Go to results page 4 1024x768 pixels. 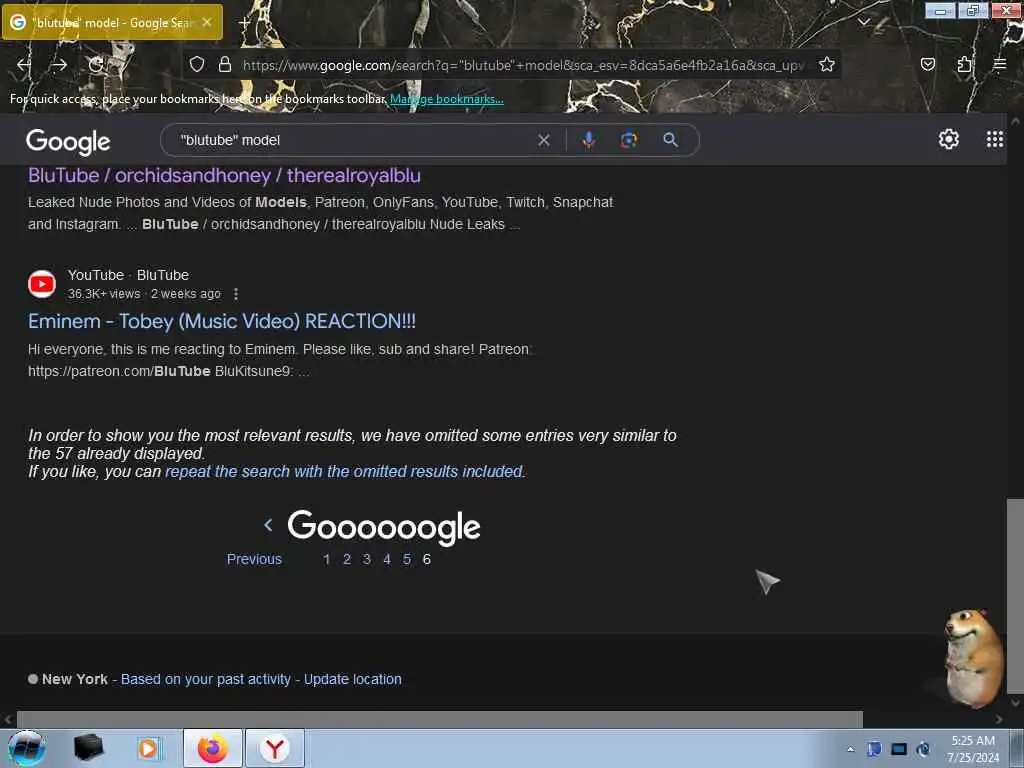[x=387, y=559]
